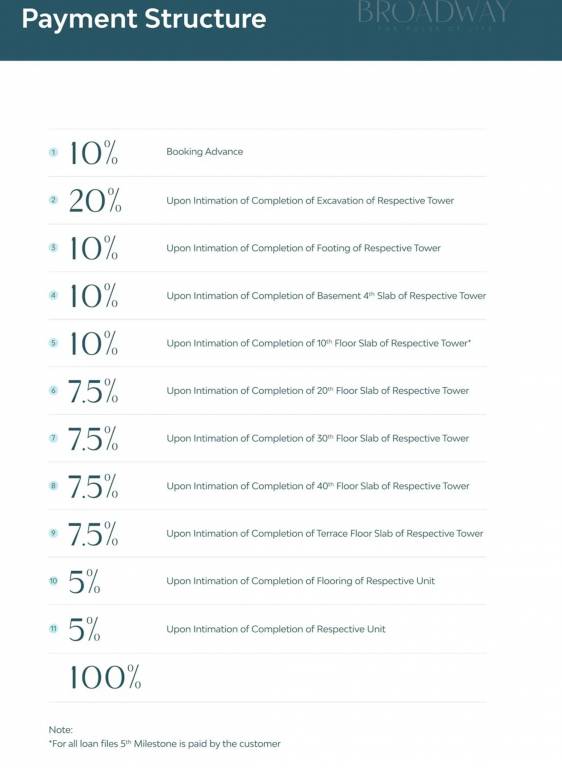Viewport: 562px width, 768px height.
Task: Click the 30th Floor Slab milestone text
Action: pos(318,438)
